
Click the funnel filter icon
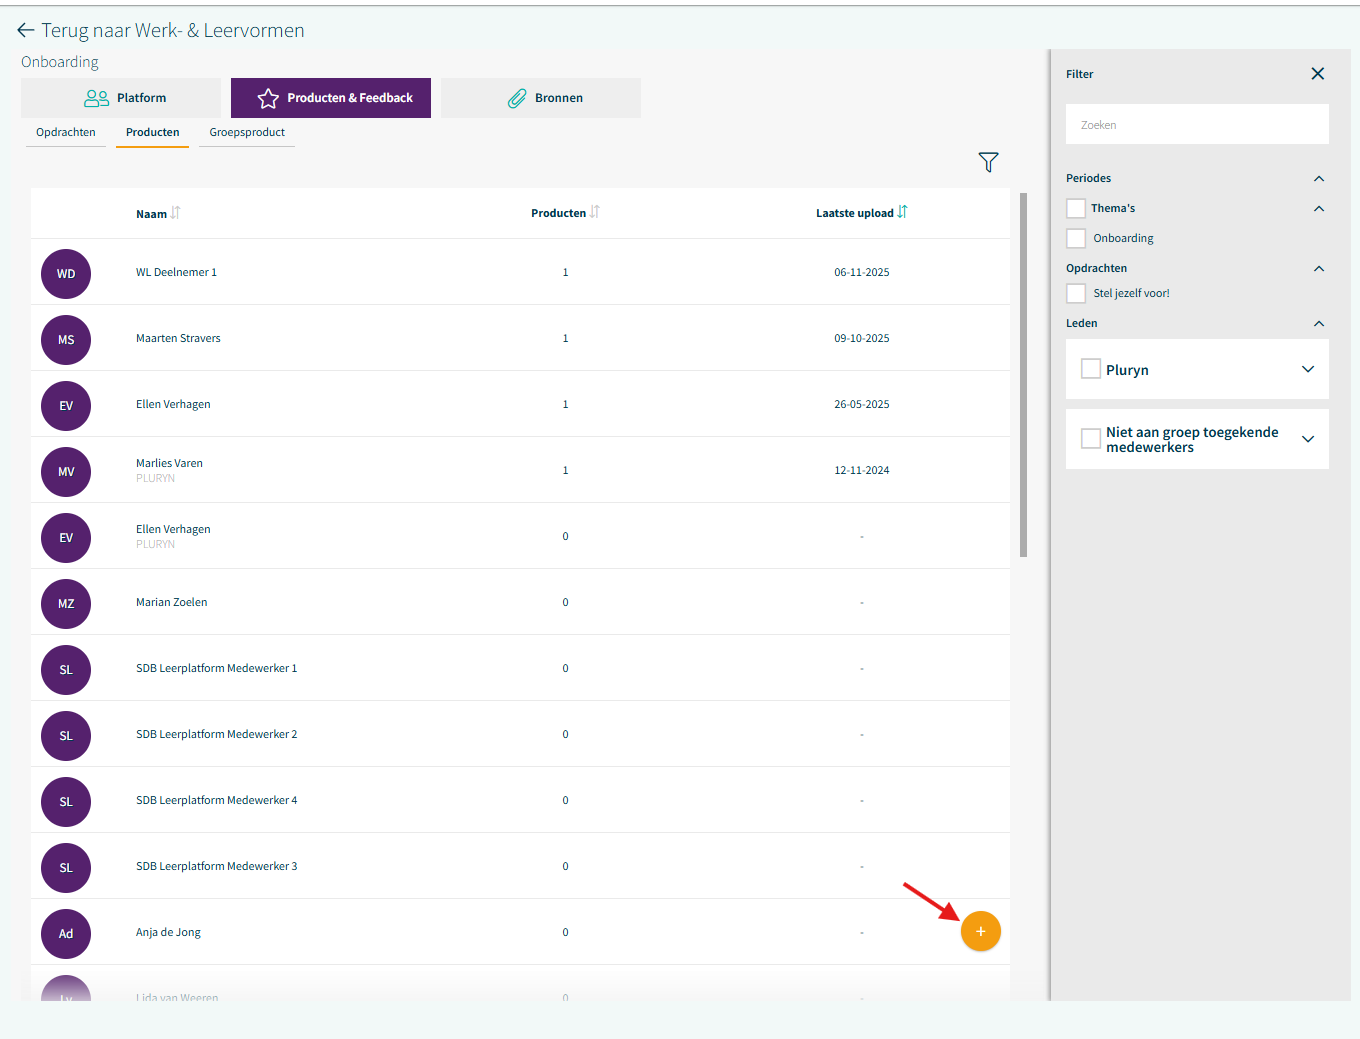click(x=988, y=162)
